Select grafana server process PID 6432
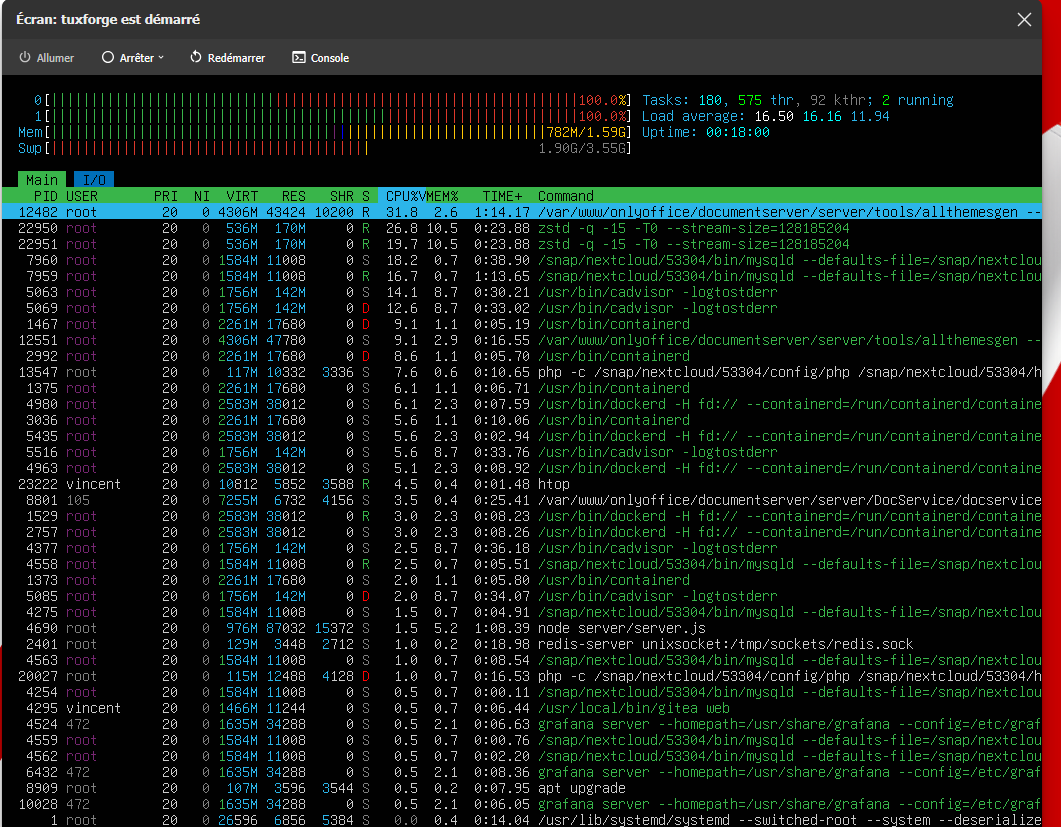The width and height of the screenshot is (1061, 827). pos(522,772)
